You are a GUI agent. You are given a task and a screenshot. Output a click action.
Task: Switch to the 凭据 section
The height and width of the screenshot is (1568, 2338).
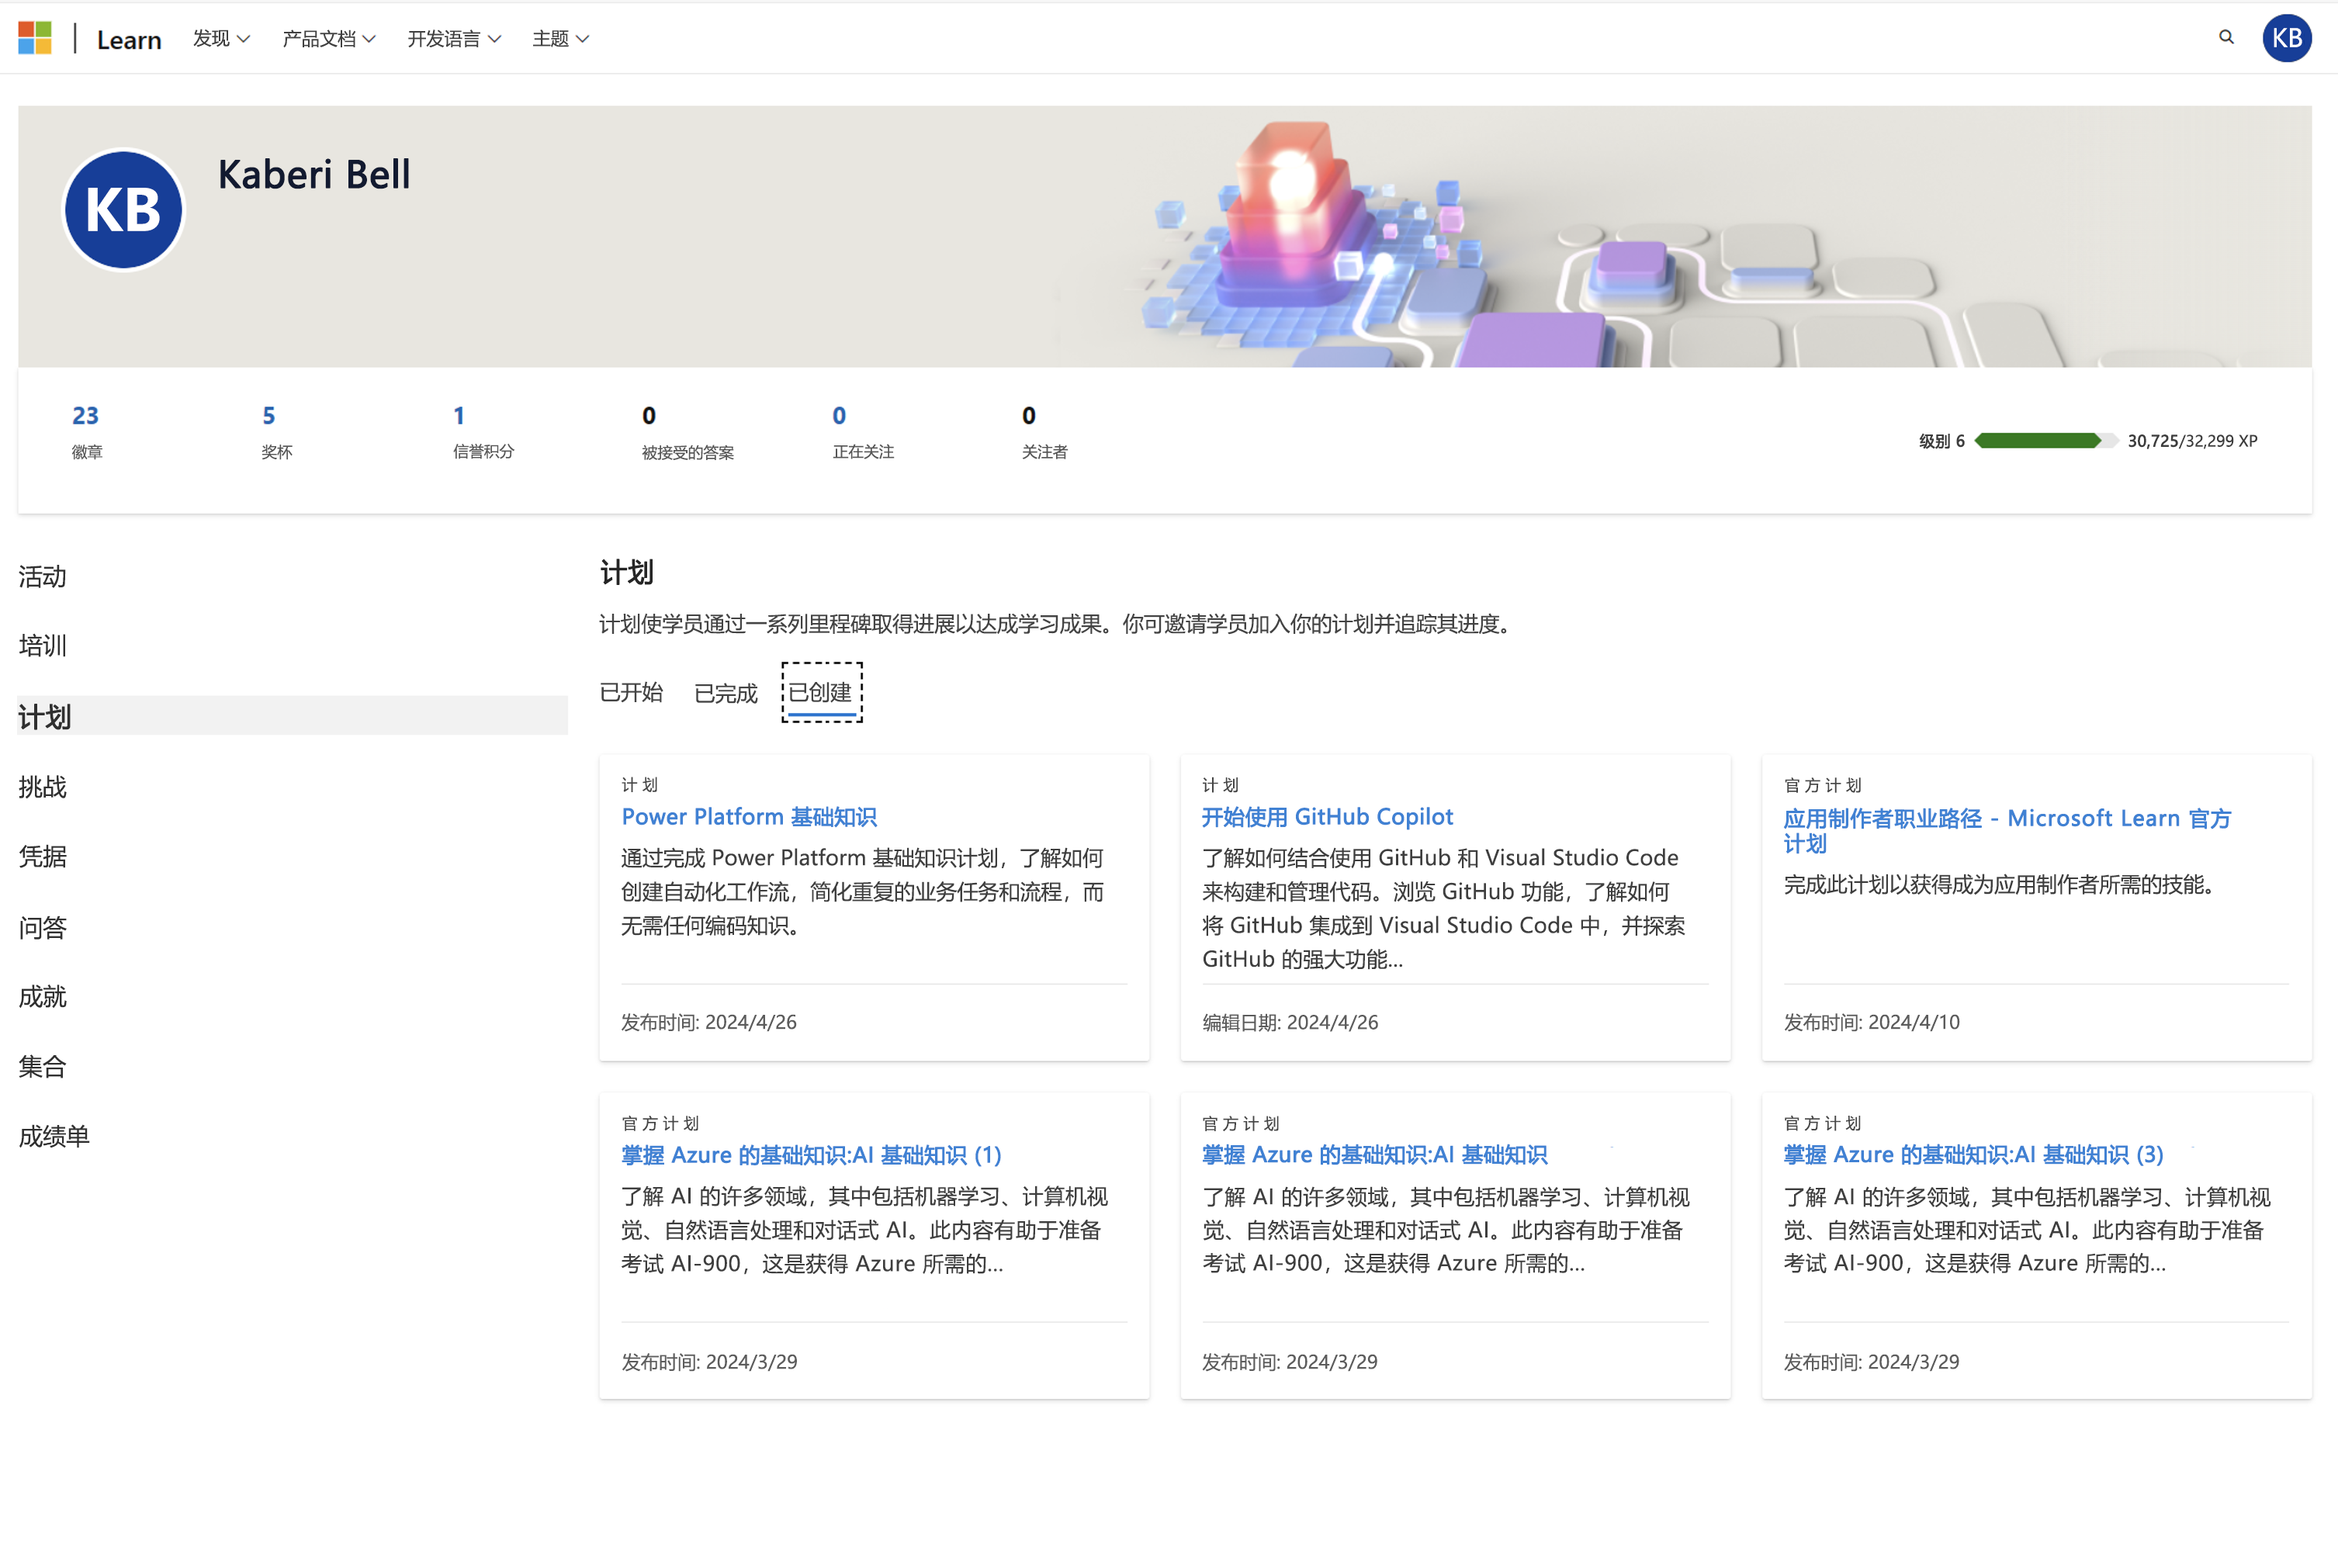[x=42, y=856]
